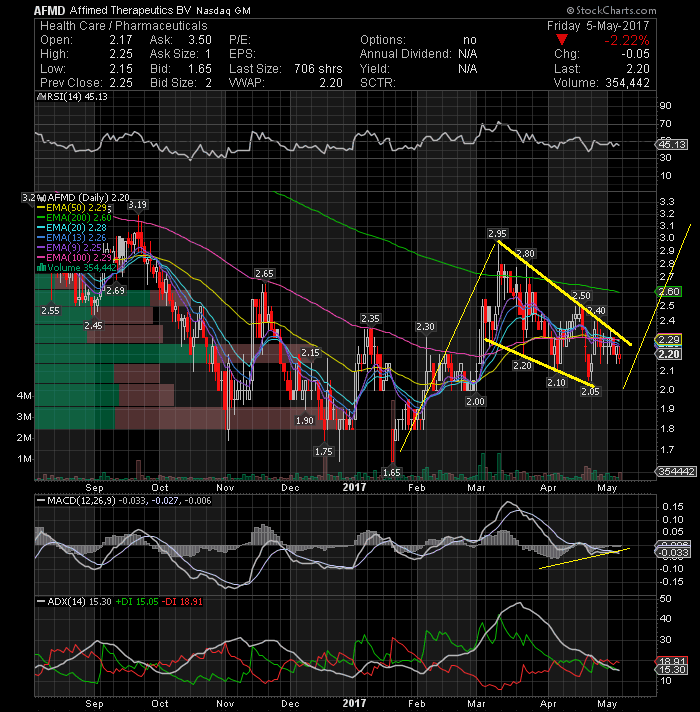The width and height of the screenshot is (700, 712).
Task: Select the Annual Dividend label
Action: [x=405, y=54]
